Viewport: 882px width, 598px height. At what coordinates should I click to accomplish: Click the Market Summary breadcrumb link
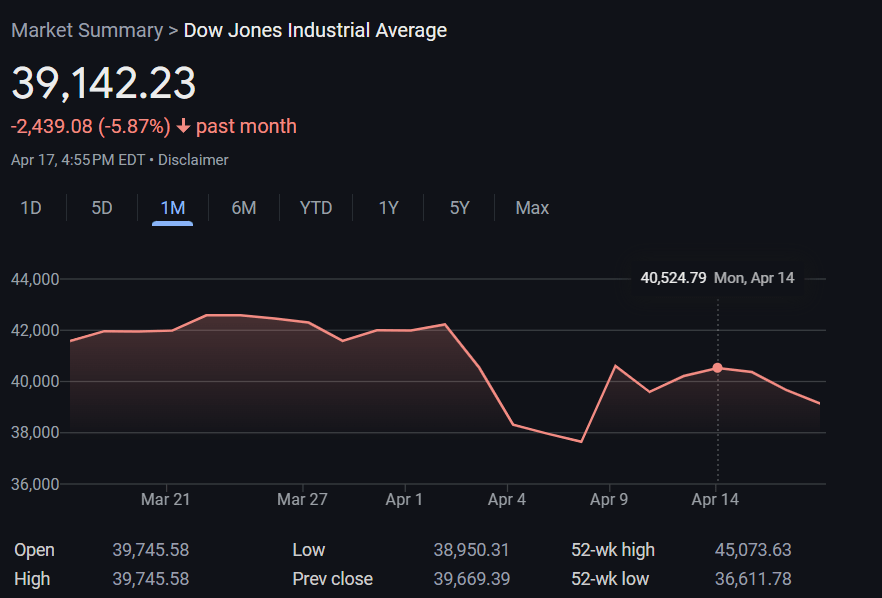point(86,30)
